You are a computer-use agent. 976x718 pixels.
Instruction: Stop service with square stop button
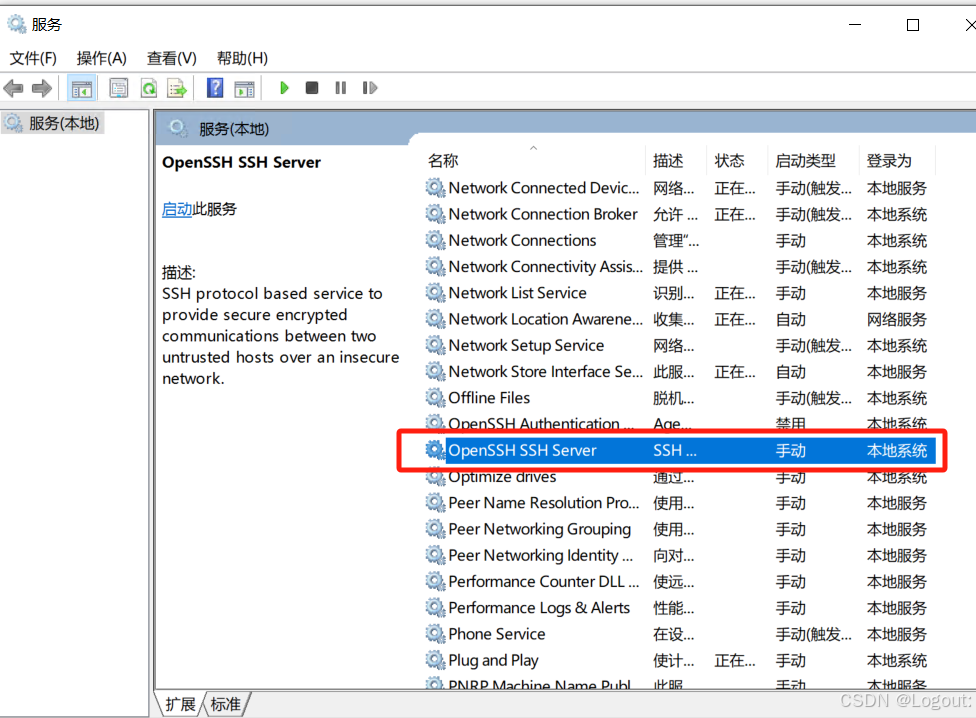pos(312,88)
